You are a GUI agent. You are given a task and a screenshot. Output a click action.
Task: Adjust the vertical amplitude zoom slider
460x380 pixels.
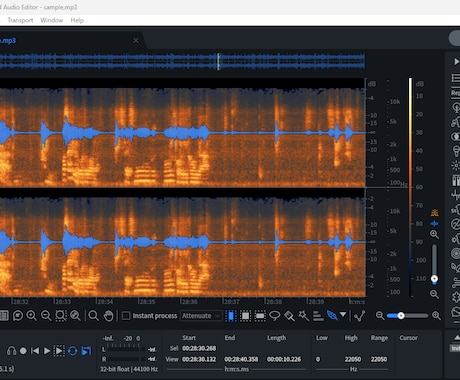pyautogui.click(x=434, y=264)
